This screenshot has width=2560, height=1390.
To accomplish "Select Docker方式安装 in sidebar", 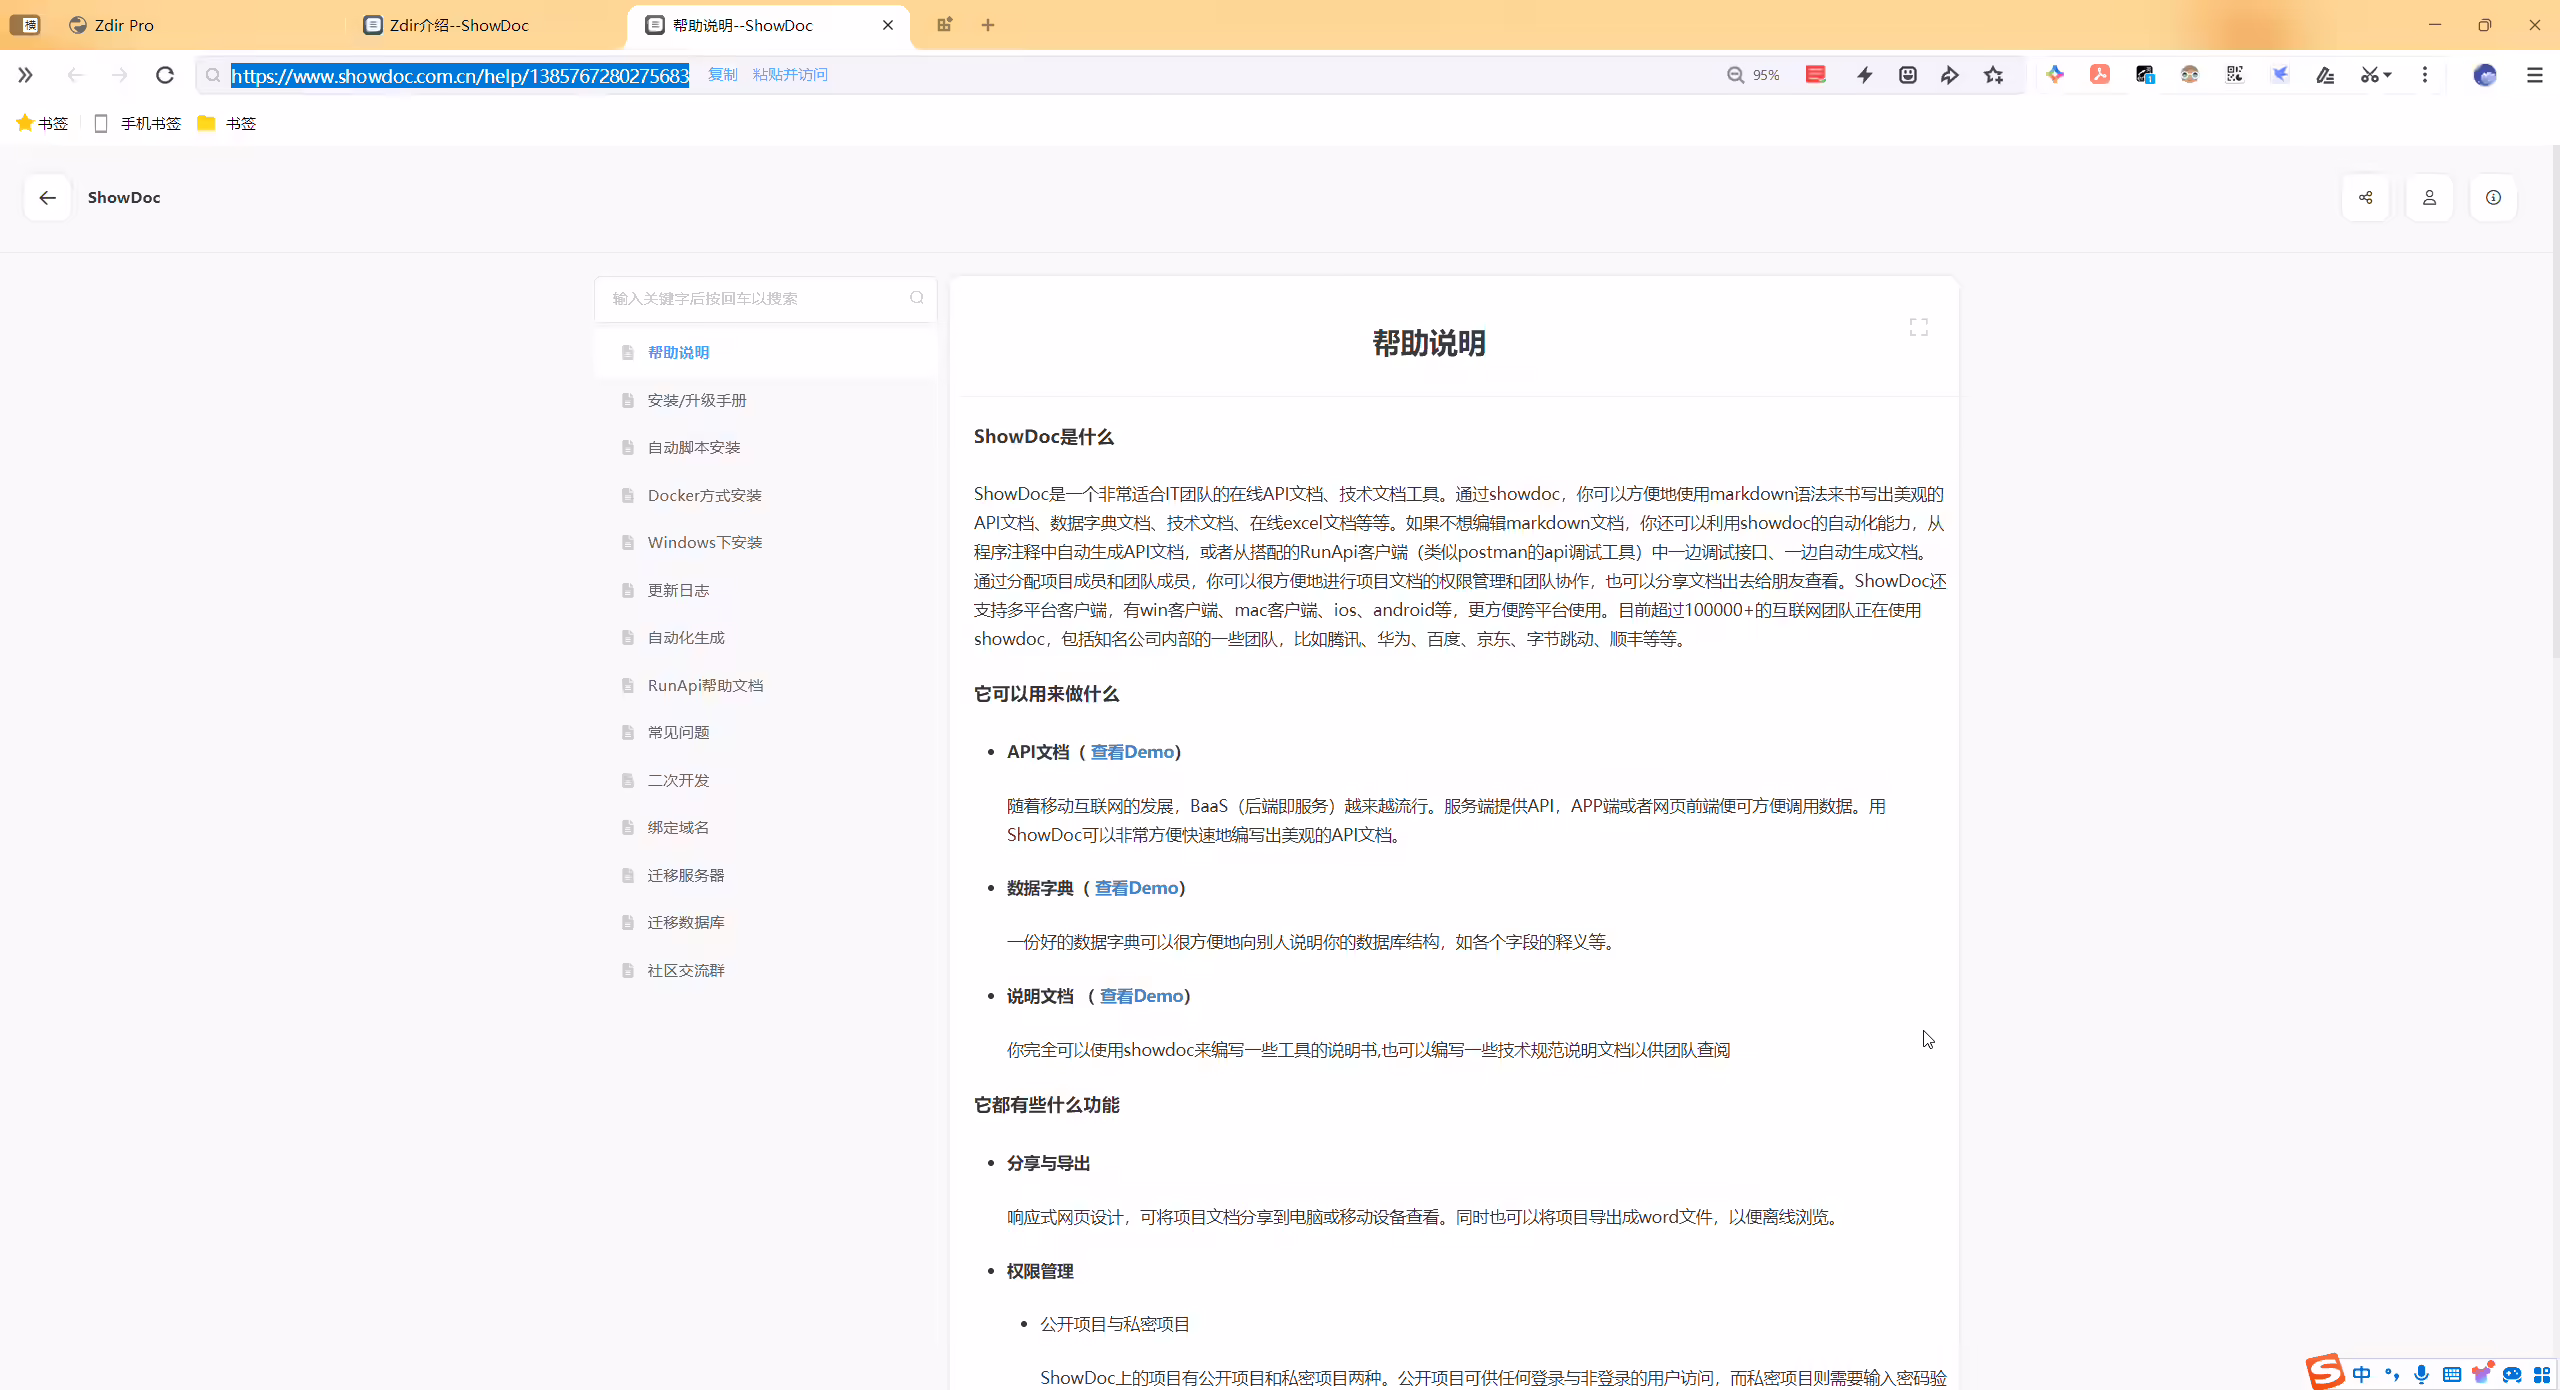I will [704, 495].
